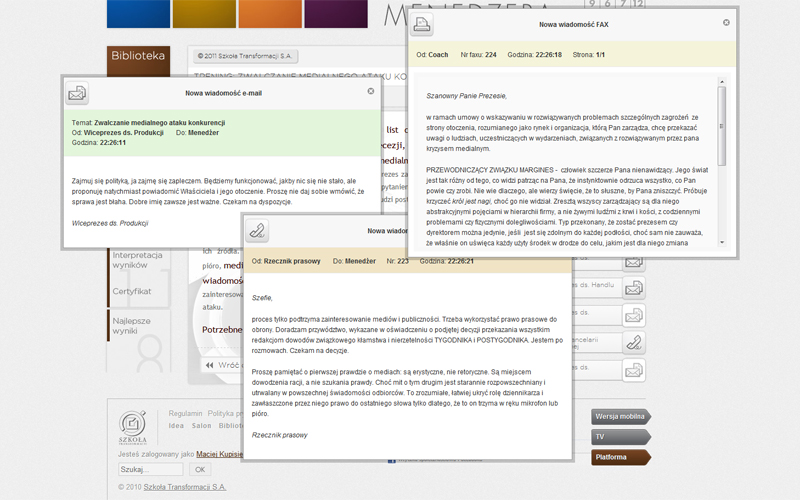Click the Wróć back button
The image size is (800, 500).
222,365
